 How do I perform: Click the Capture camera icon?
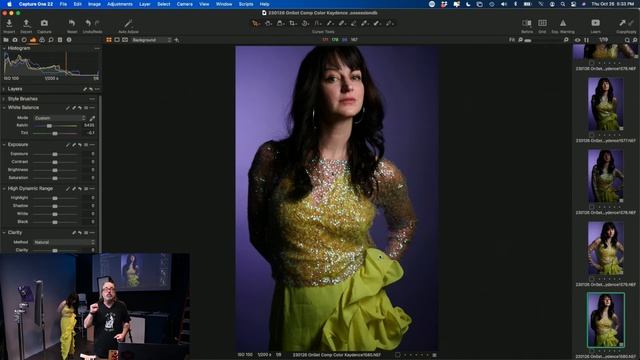click(x=44, y=23)
